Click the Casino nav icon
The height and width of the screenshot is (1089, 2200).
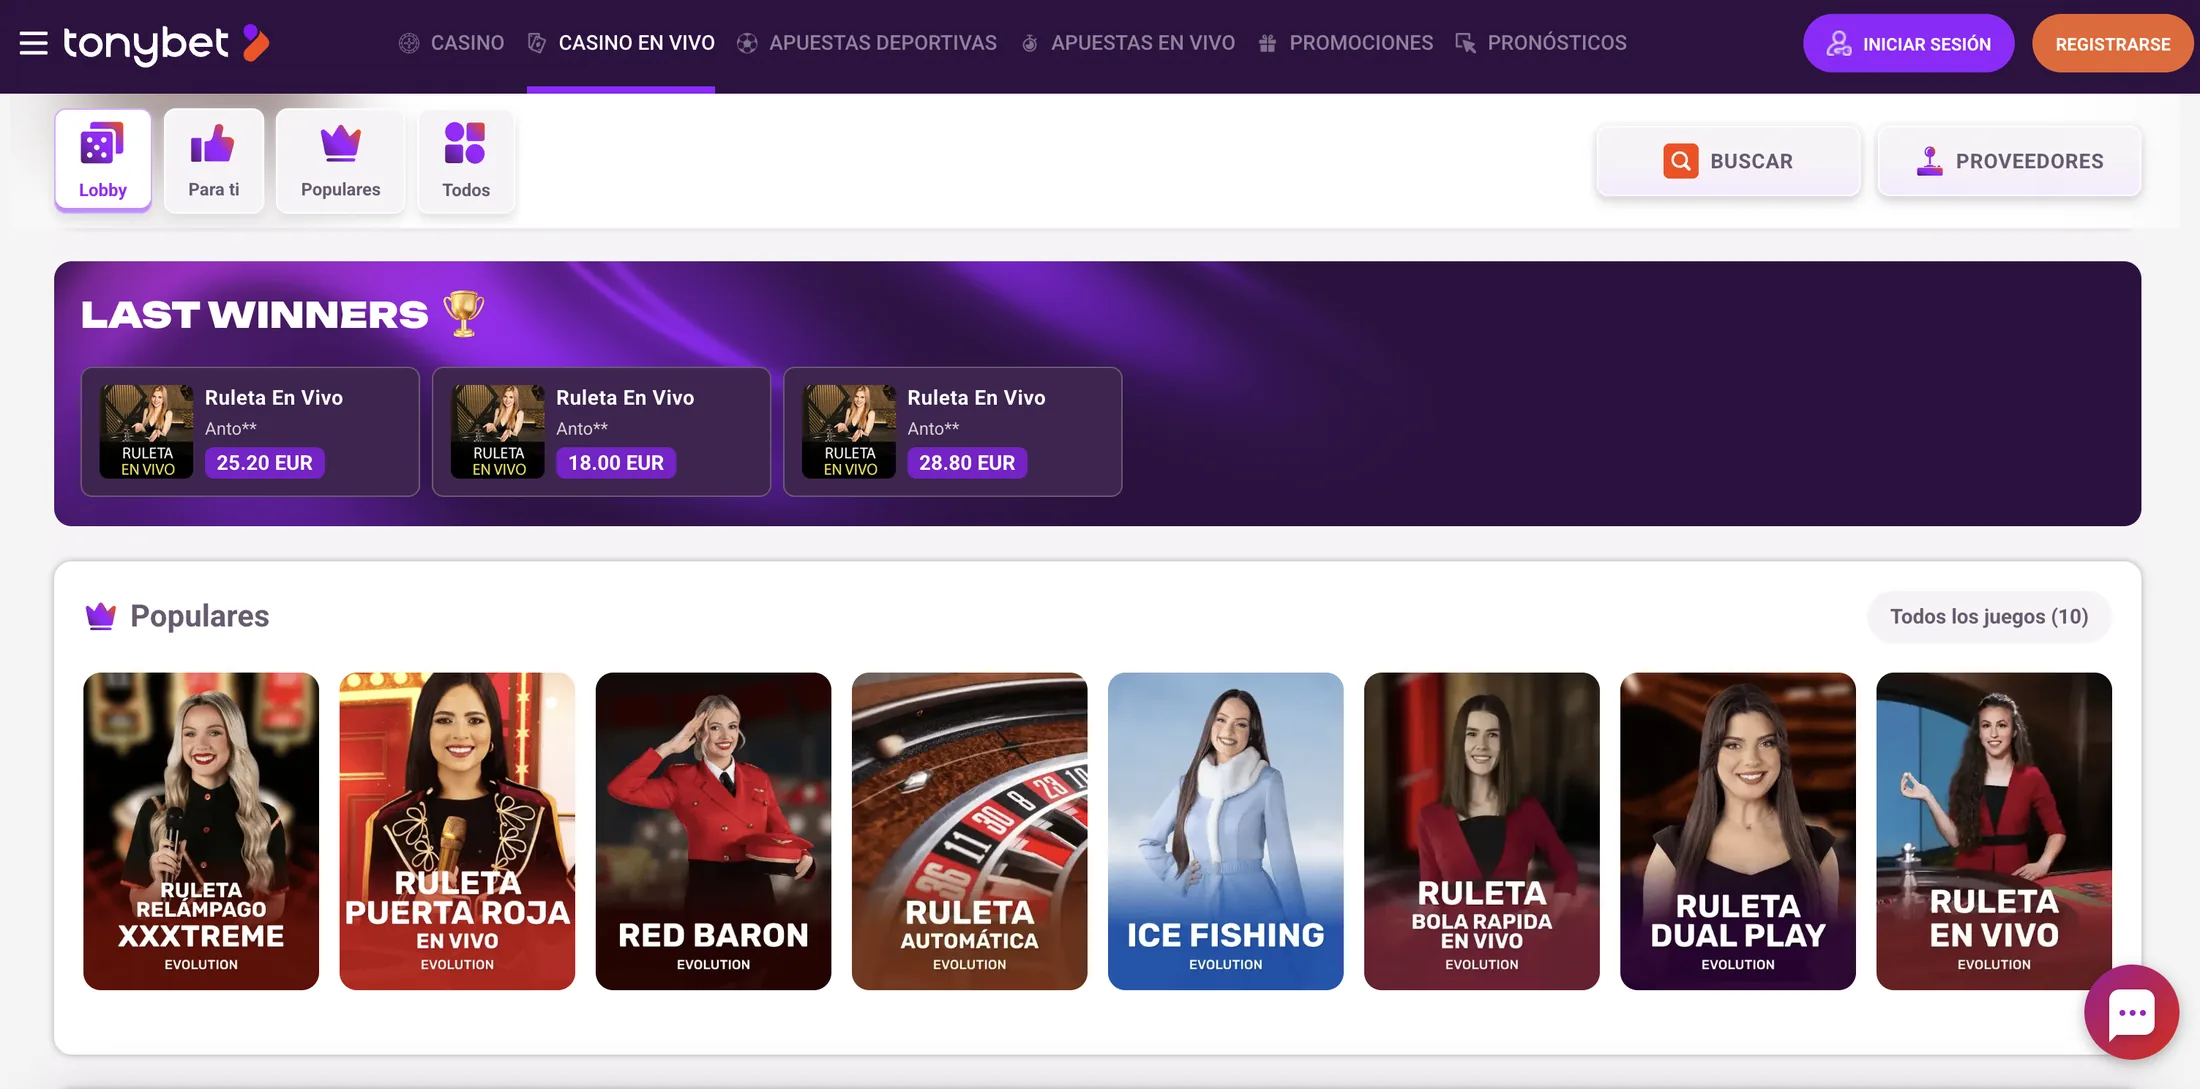click(x=409, y=43)
